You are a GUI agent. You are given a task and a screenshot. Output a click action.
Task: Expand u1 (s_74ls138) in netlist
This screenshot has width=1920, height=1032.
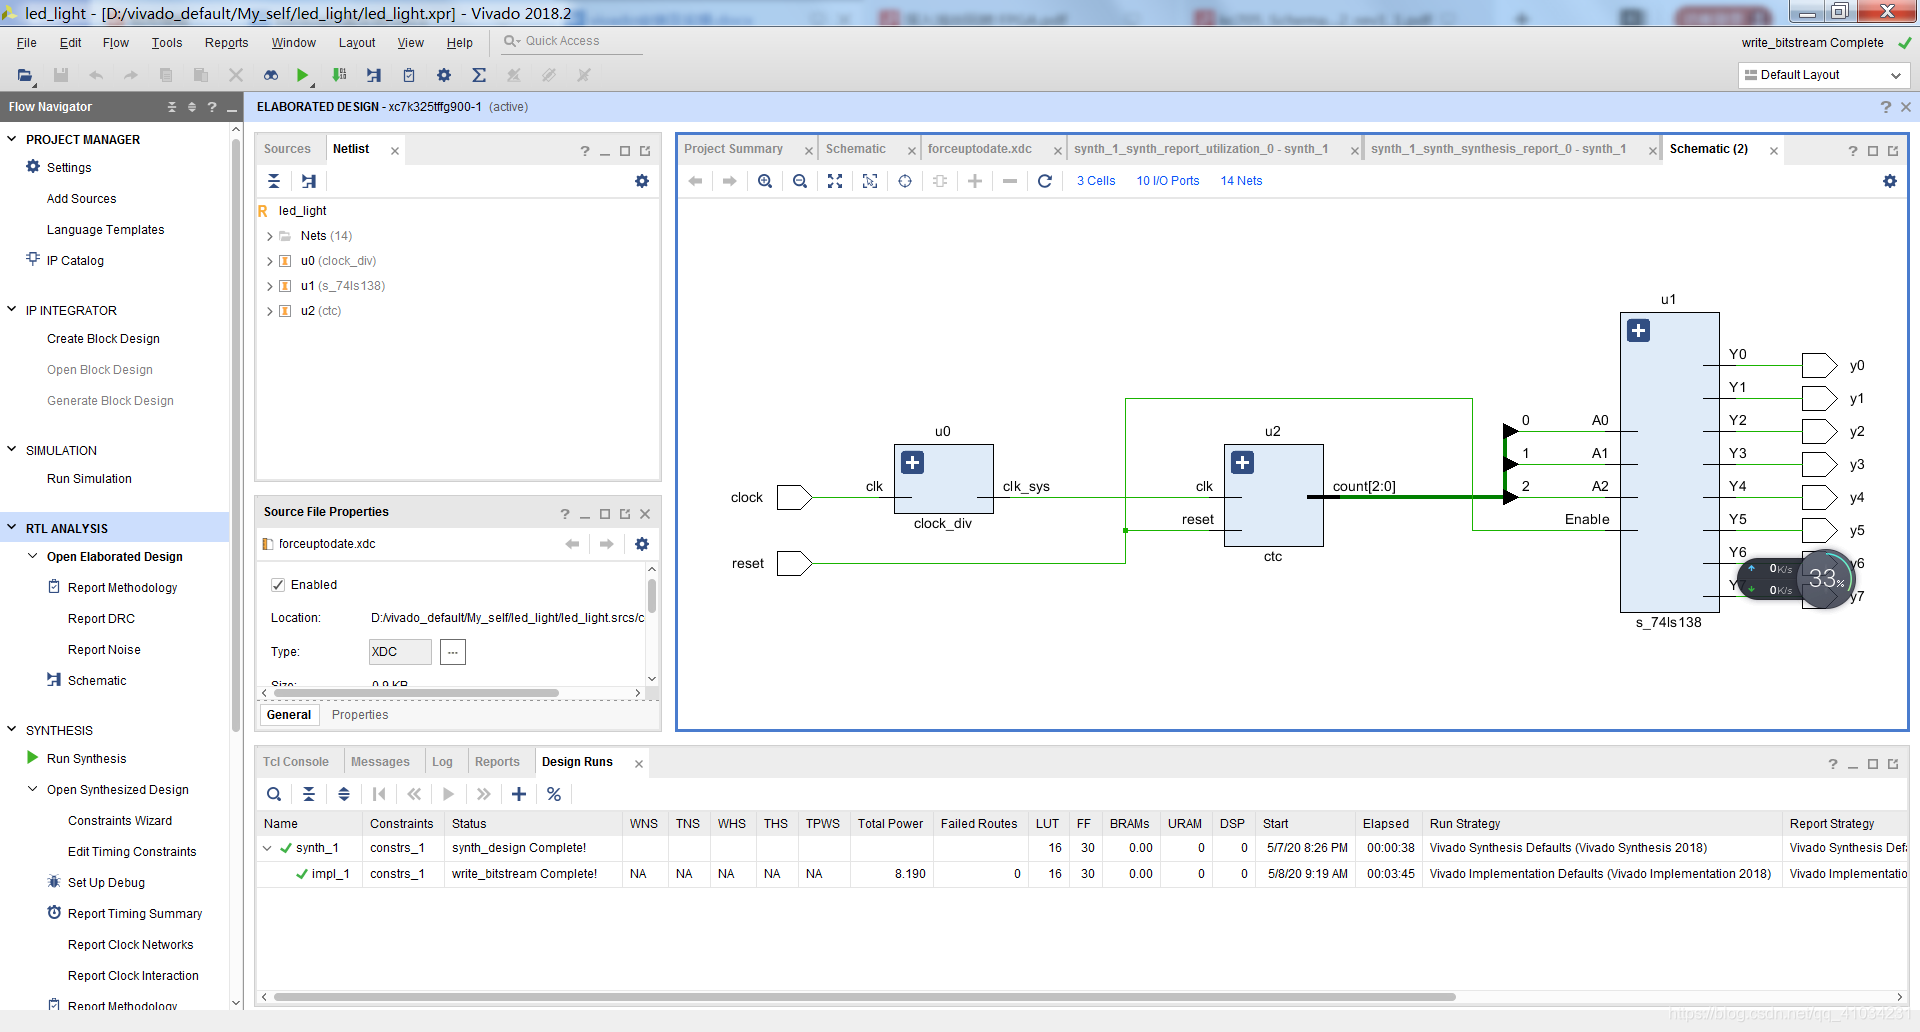(x=270, y=286)
